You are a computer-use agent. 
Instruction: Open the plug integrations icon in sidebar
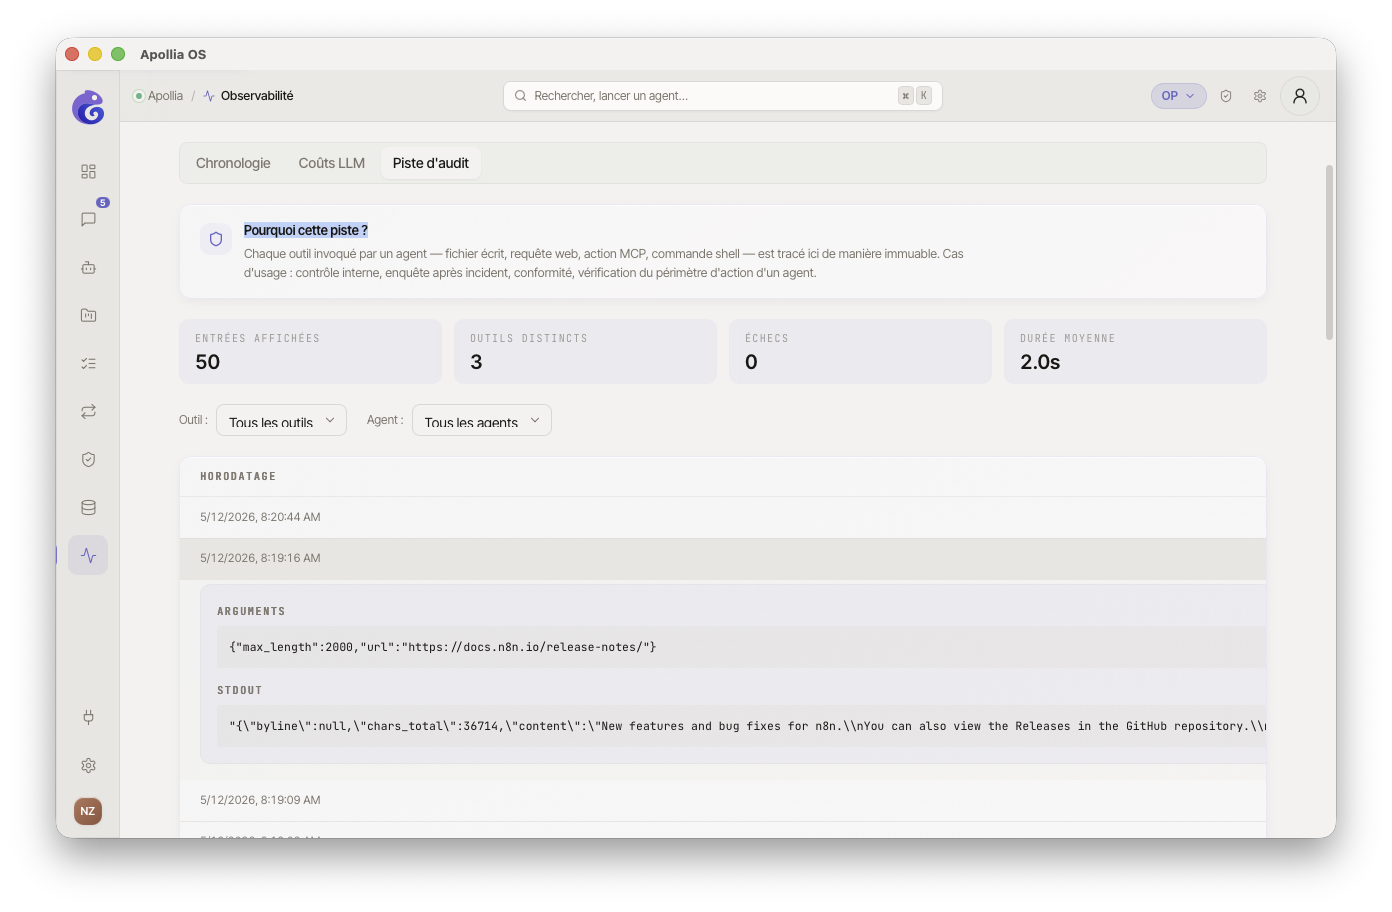point(88,717)
